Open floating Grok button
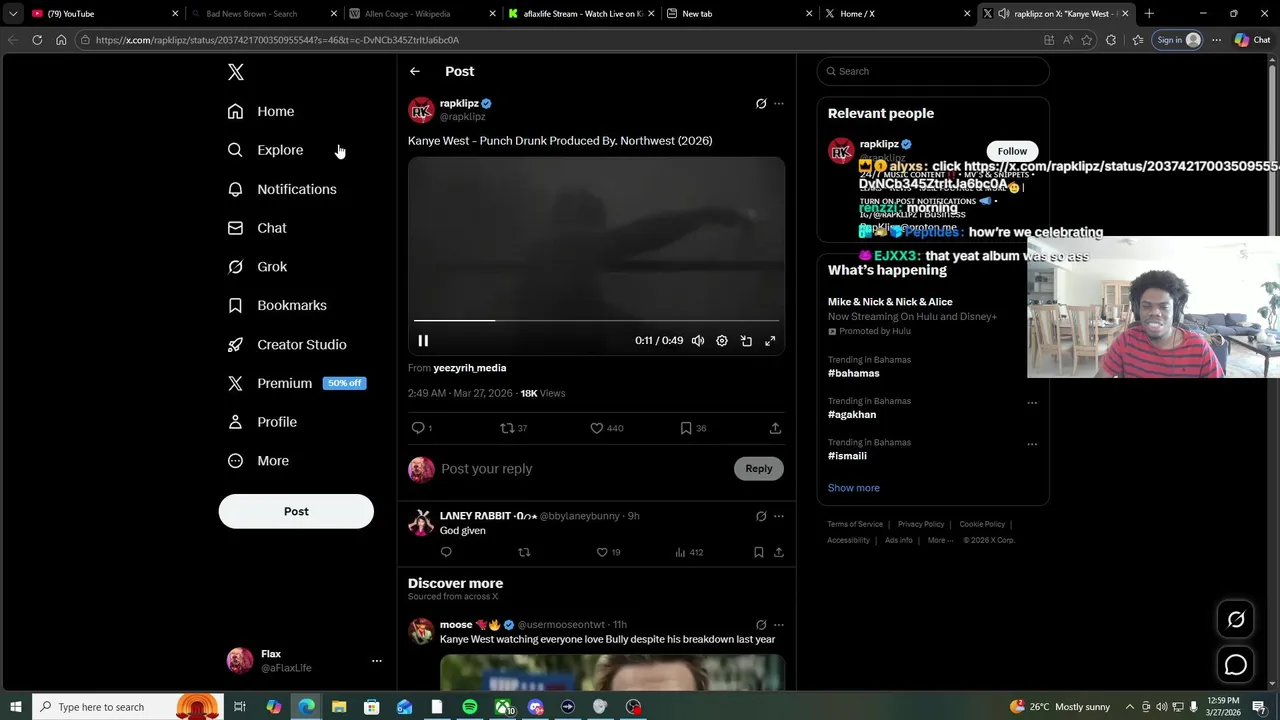Screen dimensions: 1280x720 (1236, 620)
